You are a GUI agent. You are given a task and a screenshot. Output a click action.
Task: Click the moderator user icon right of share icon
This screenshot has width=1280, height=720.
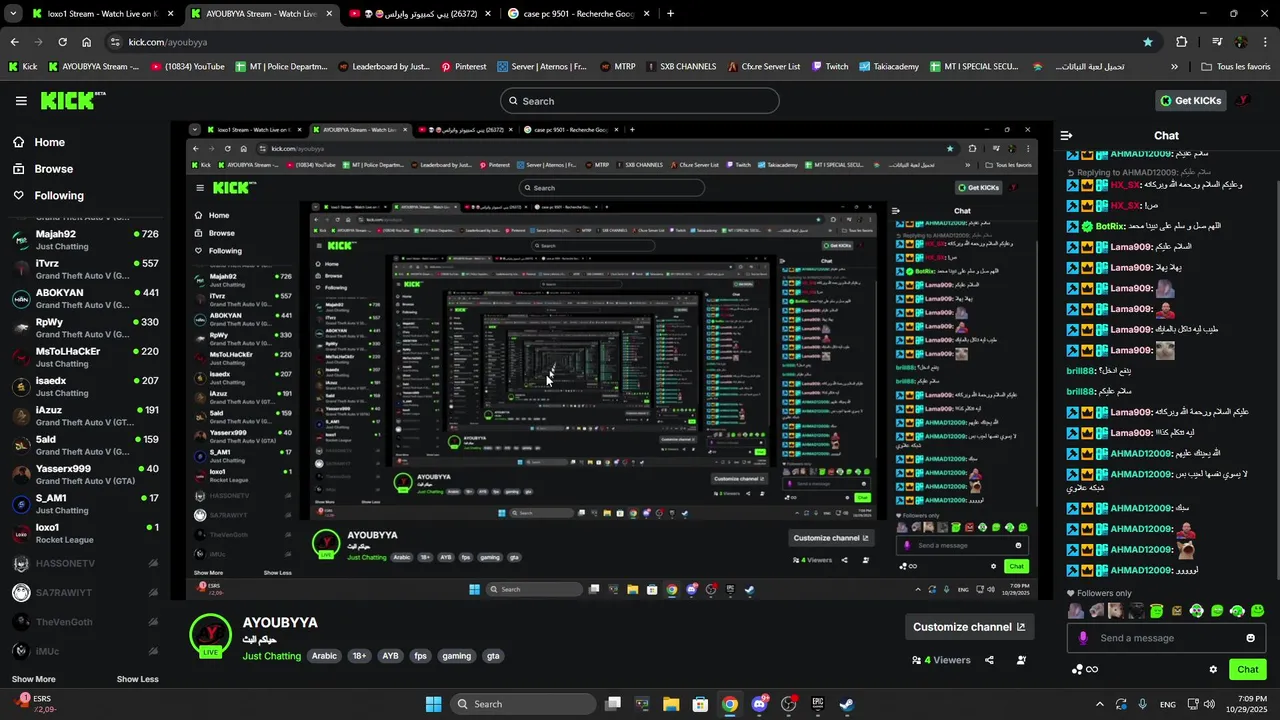pyautogui.click(x=1021, y=660)
